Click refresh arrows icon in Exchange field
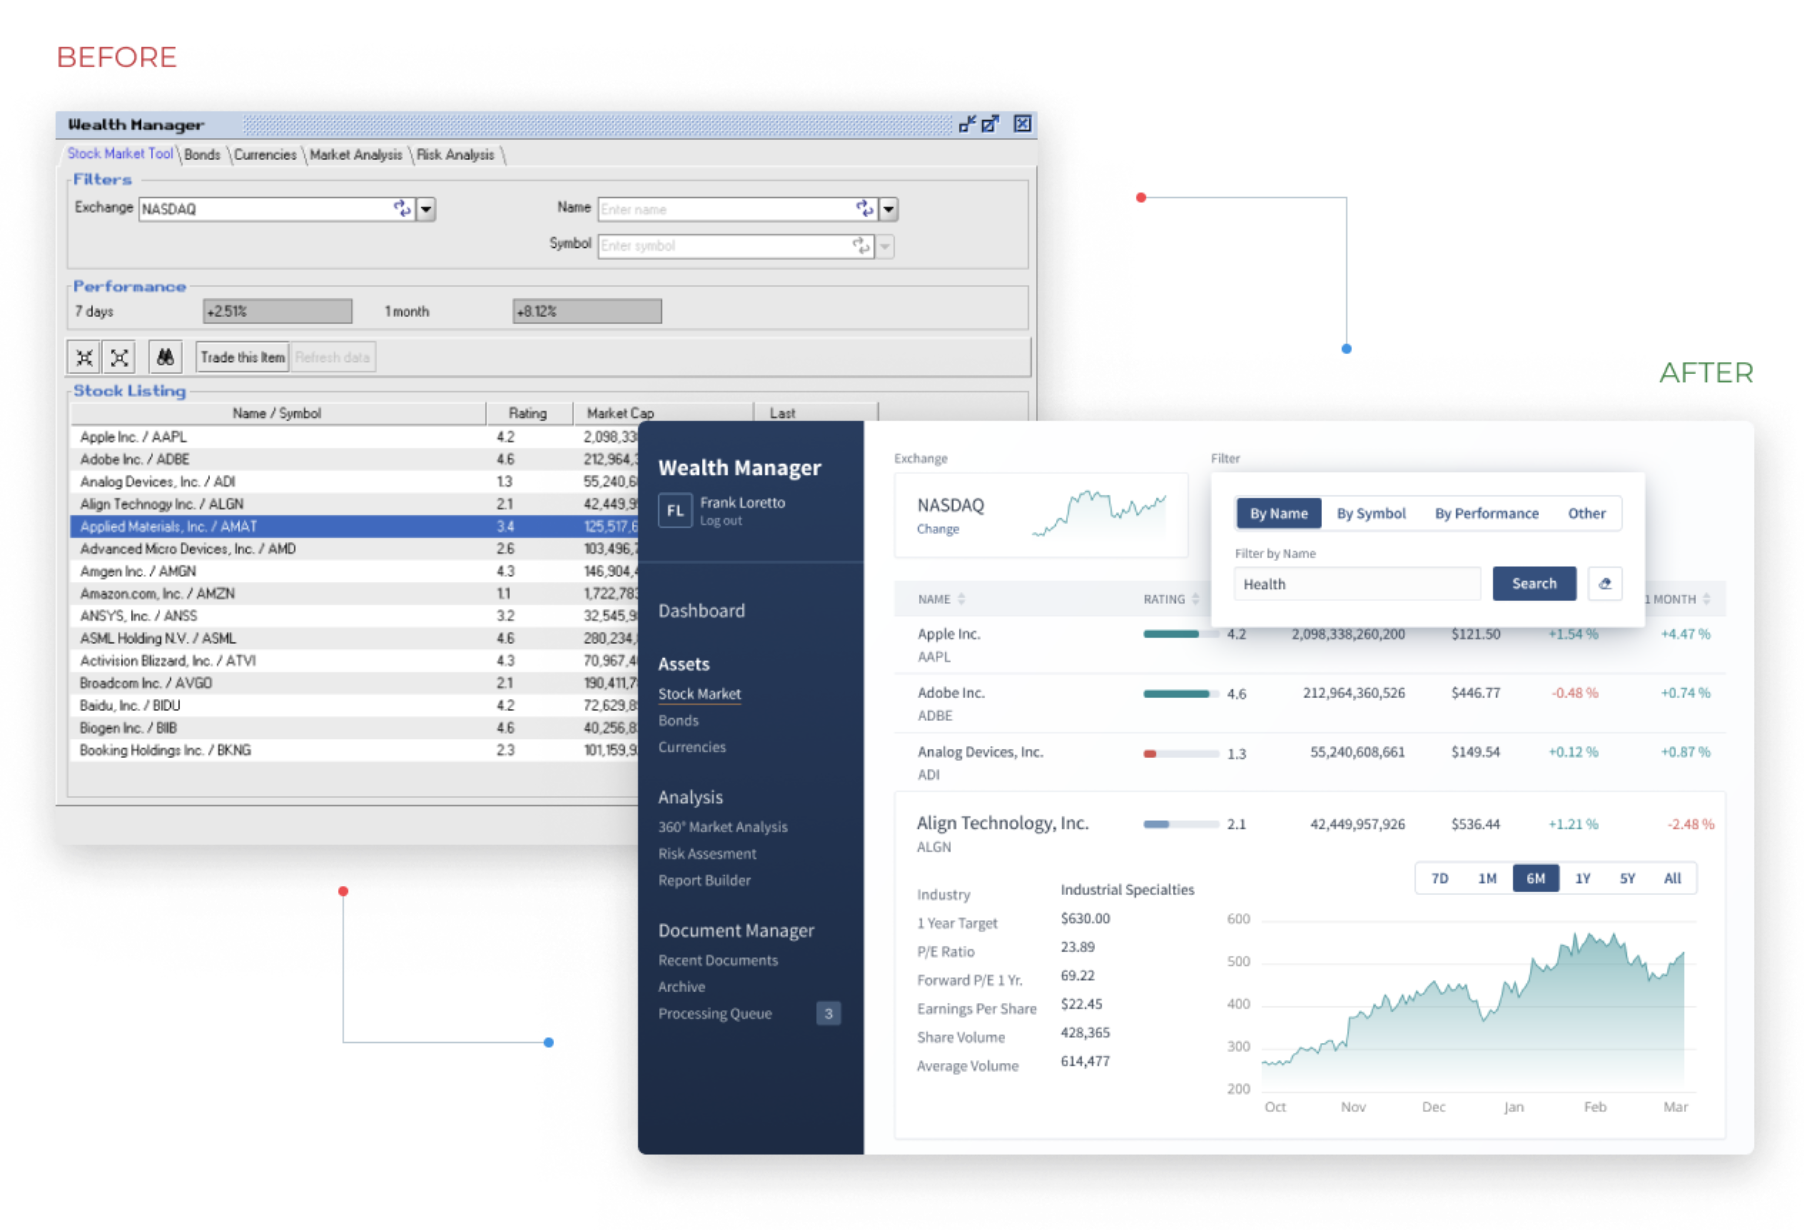The height and width of the screenshot is (1230, 1804). pyautogui.click(x=402, y=208)
